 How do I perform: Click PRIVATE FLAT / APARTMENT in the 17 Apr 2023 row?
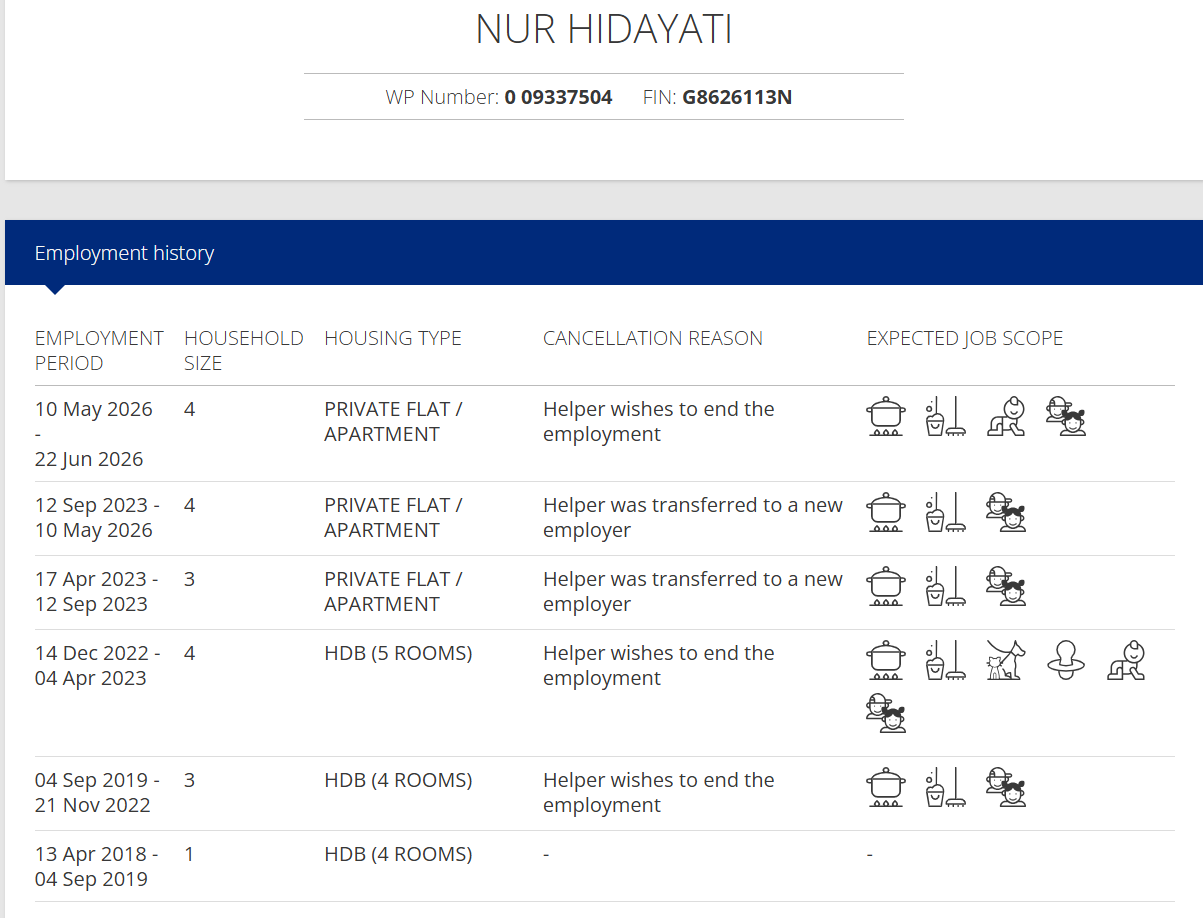tap(393, 592)
